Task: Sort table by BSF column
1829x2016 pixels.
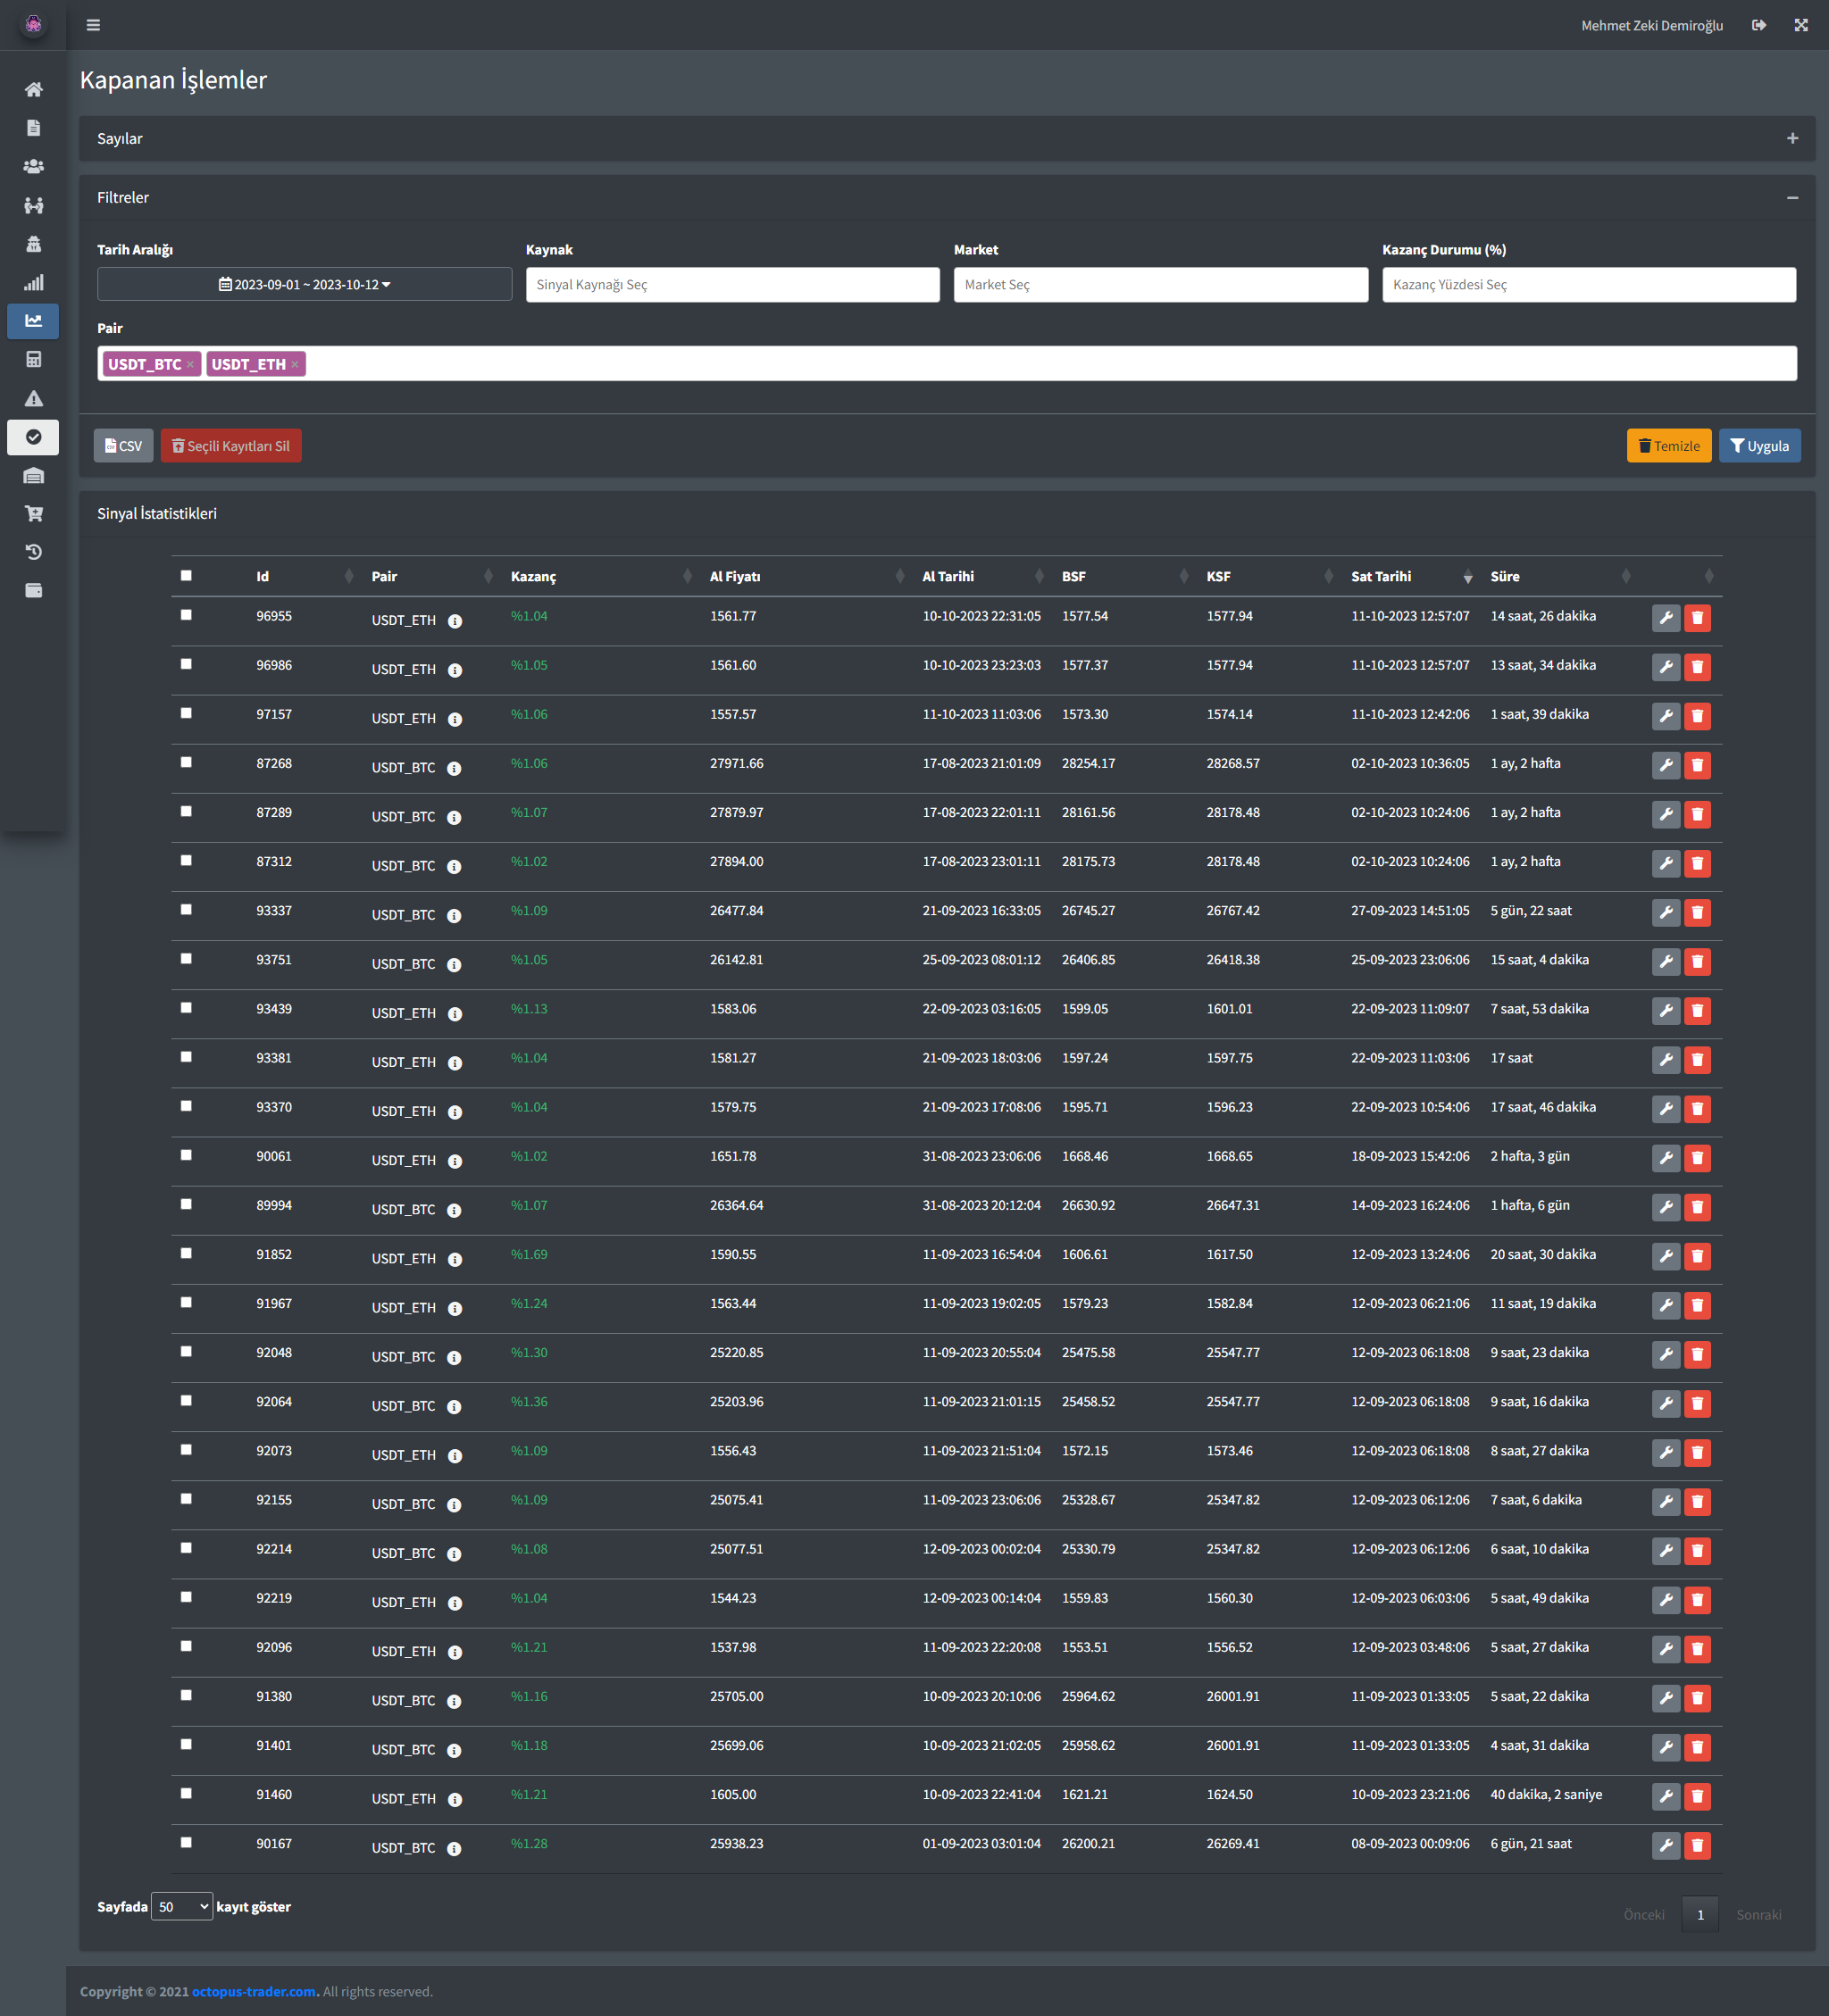Action: point(1124,576)
